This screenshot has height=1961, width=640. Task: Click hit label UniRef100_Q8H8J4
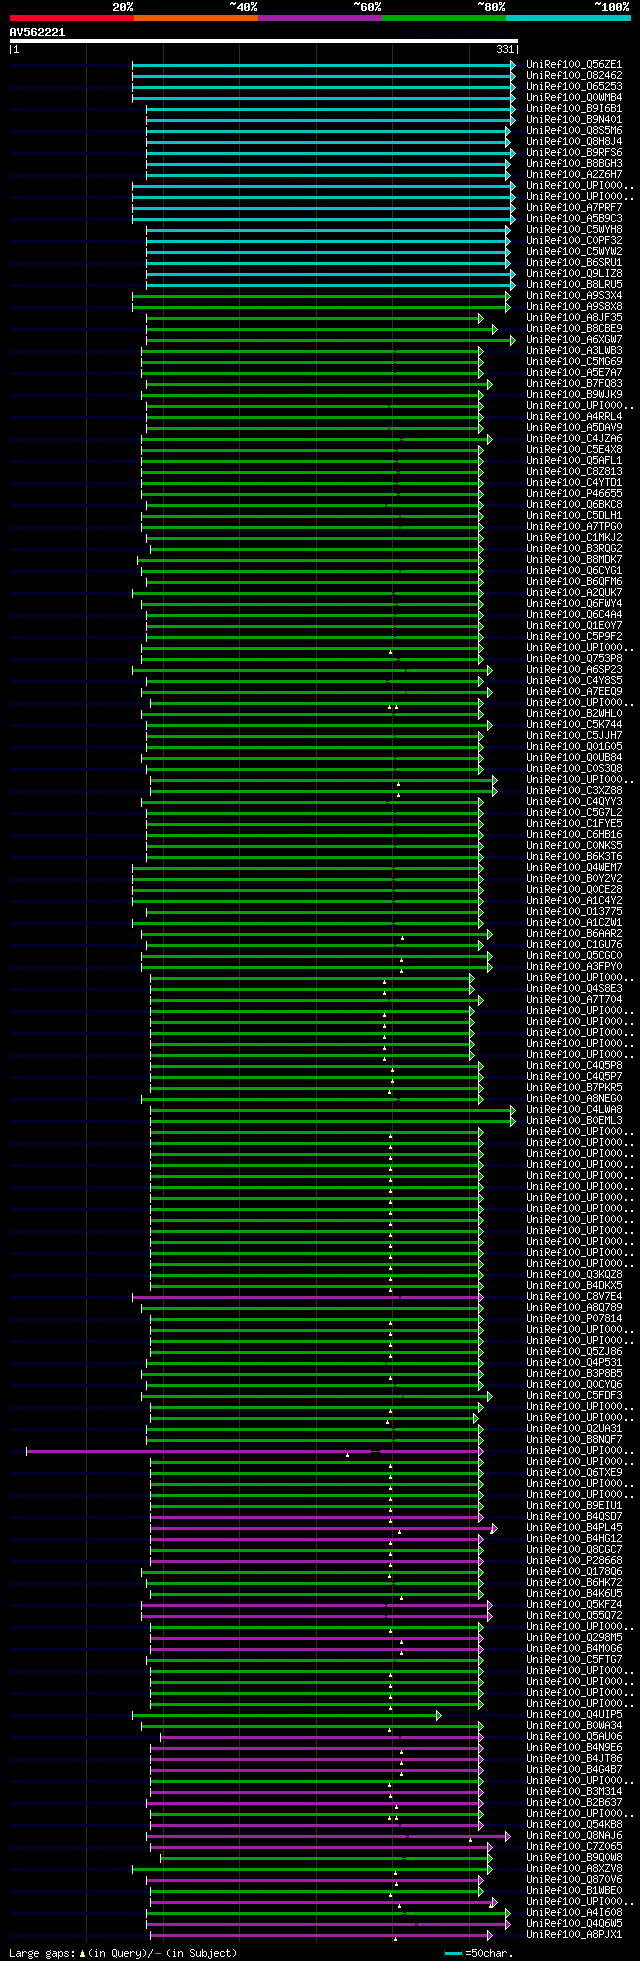tap(574, 141)
